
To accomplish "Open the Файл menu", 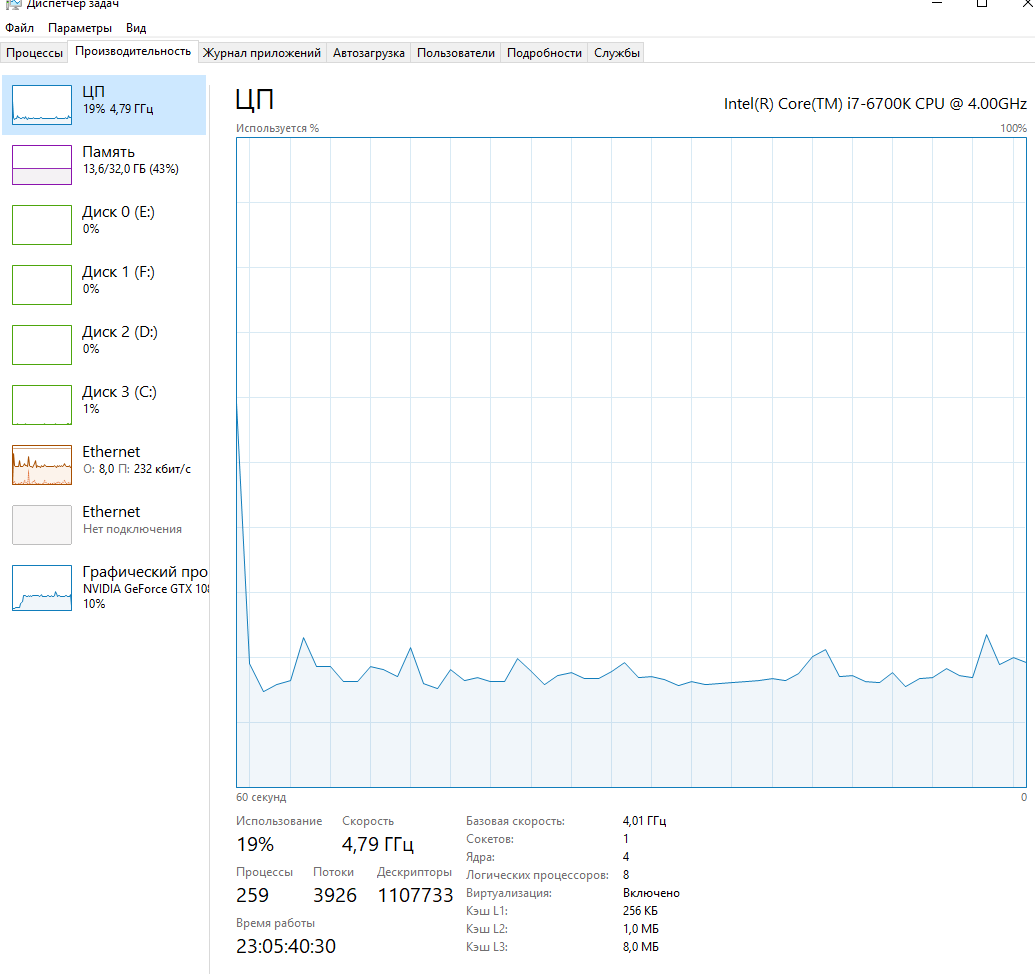I will 19,28.
